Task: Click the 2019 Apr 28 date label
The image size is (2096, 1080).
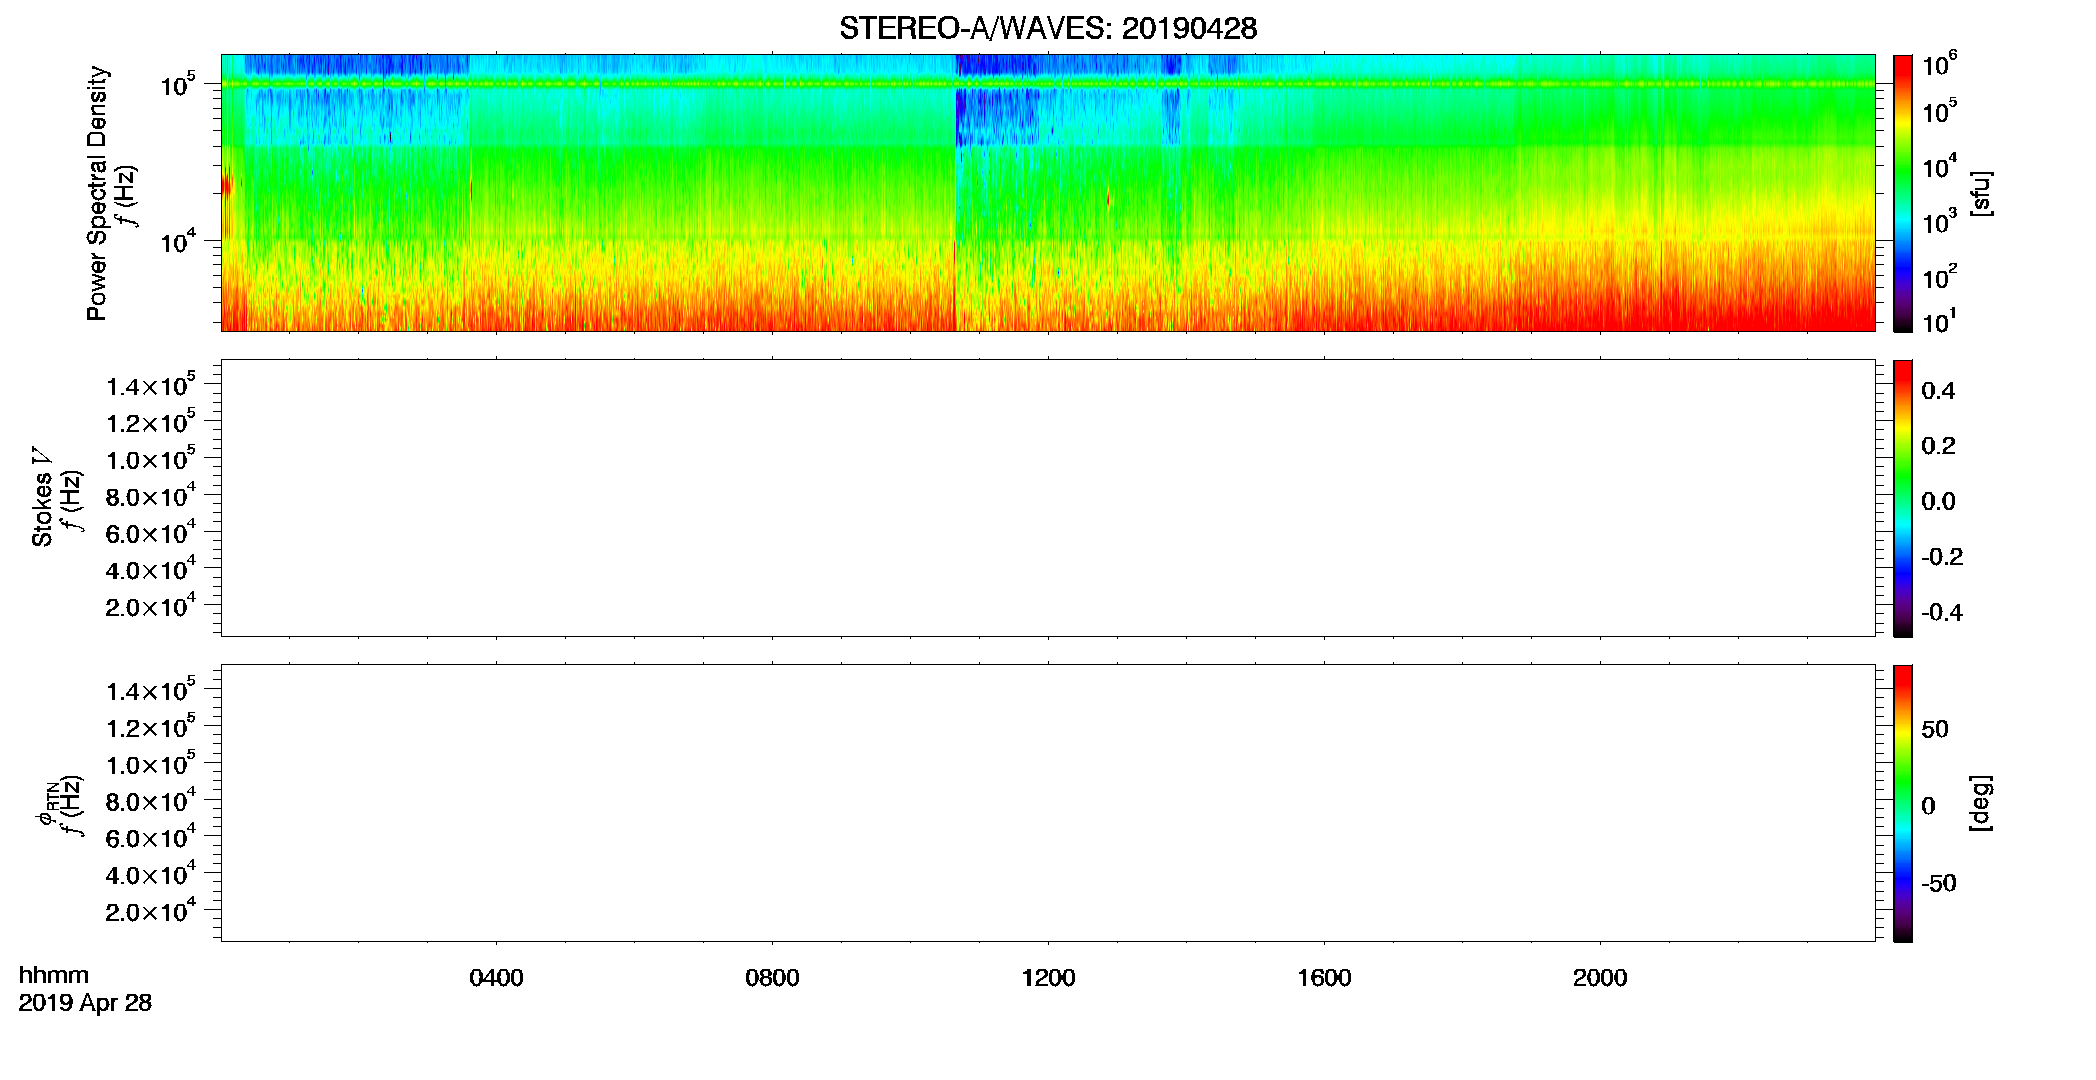Action: click(x=85, y=1003)
